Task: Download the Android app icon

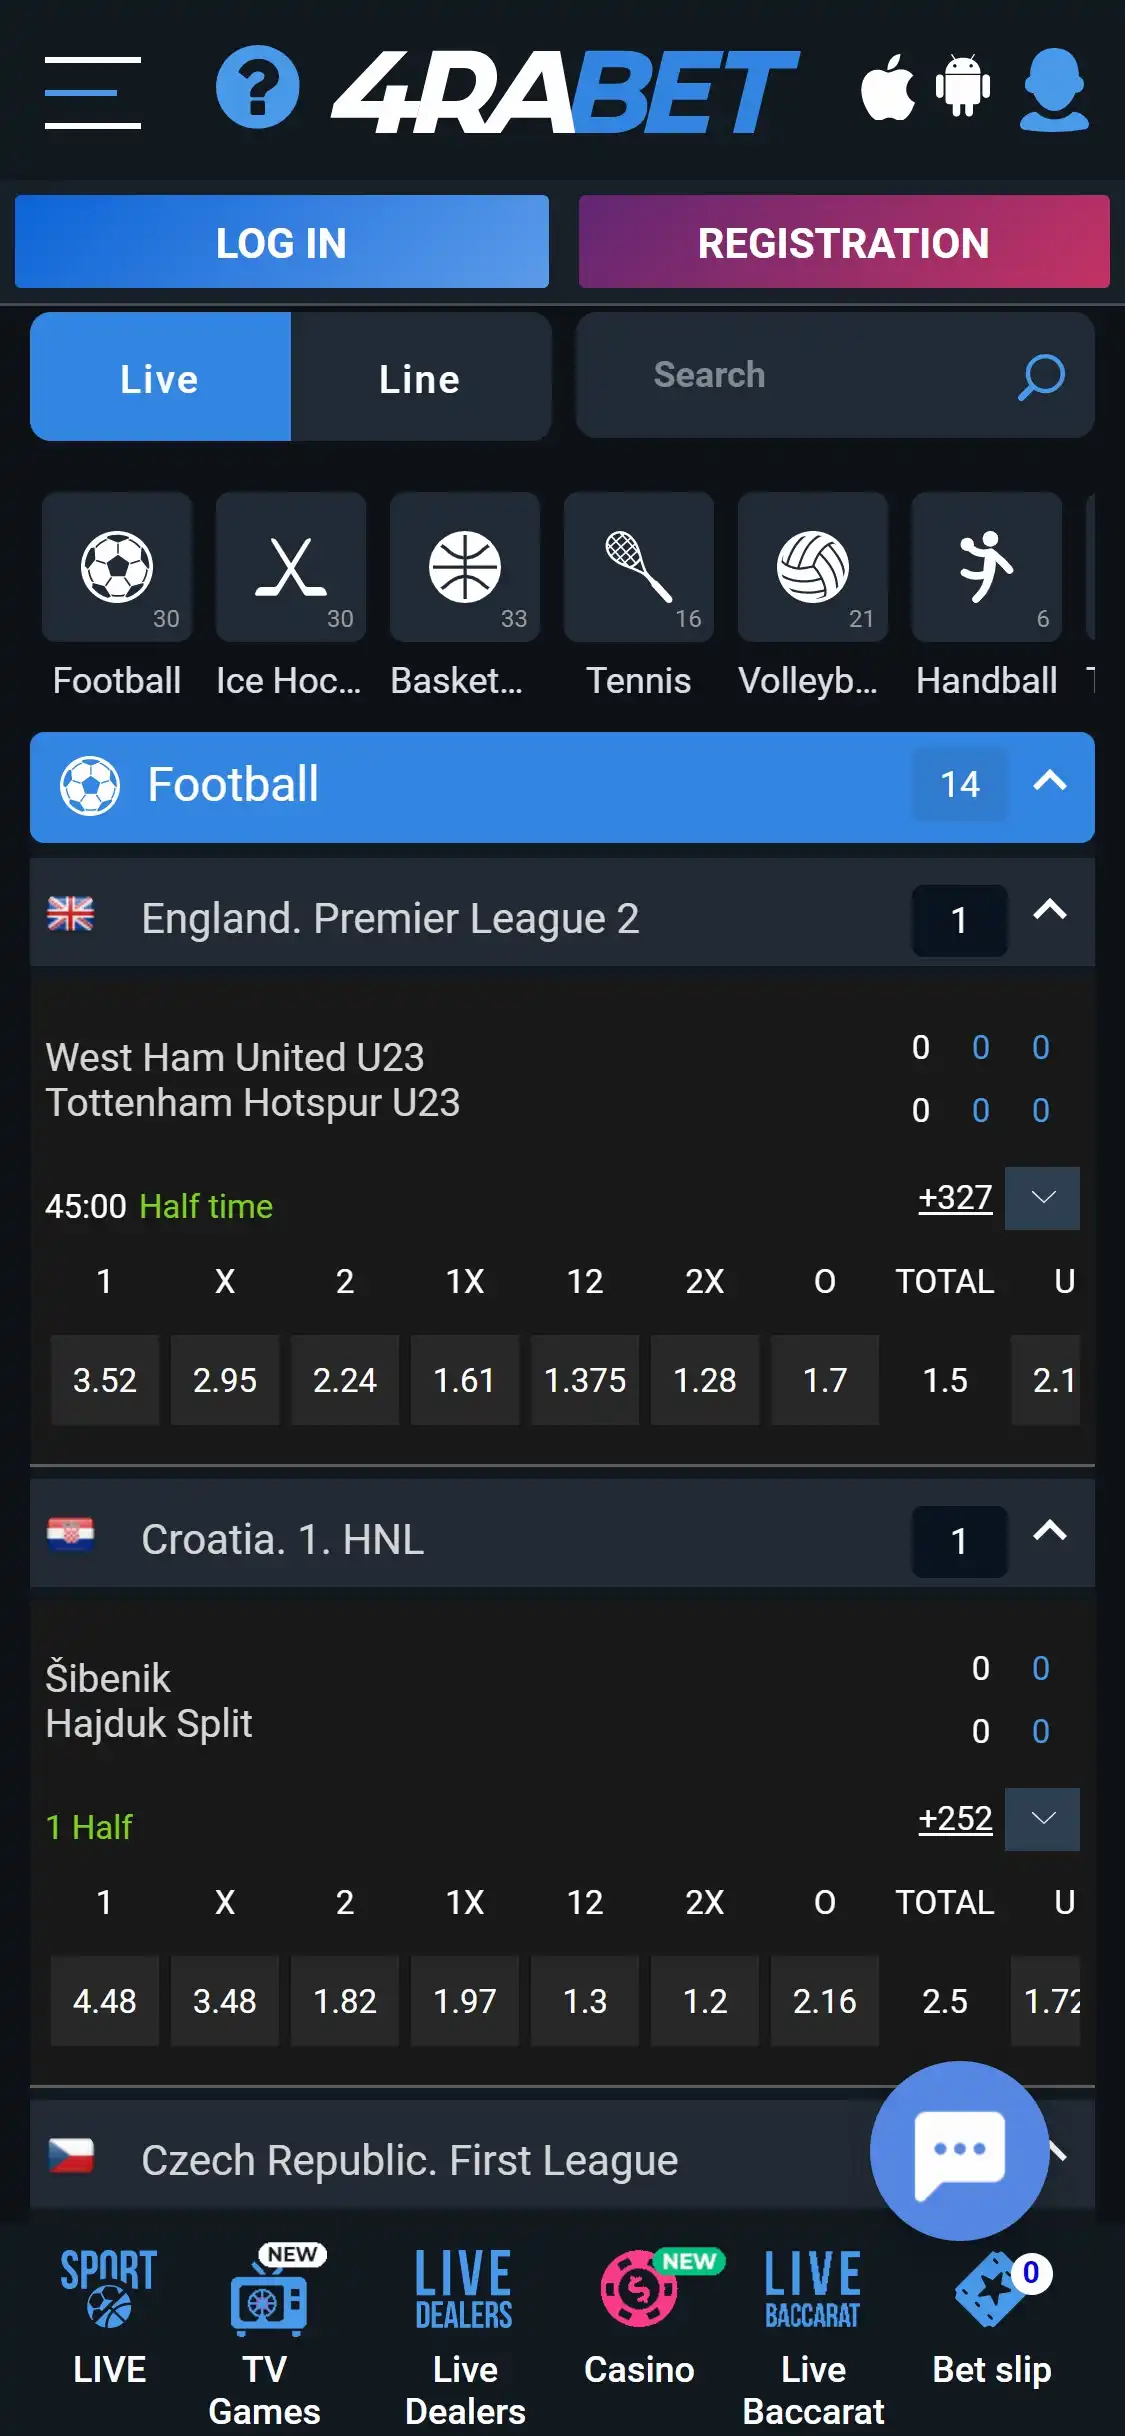Action: pos(962,88)
